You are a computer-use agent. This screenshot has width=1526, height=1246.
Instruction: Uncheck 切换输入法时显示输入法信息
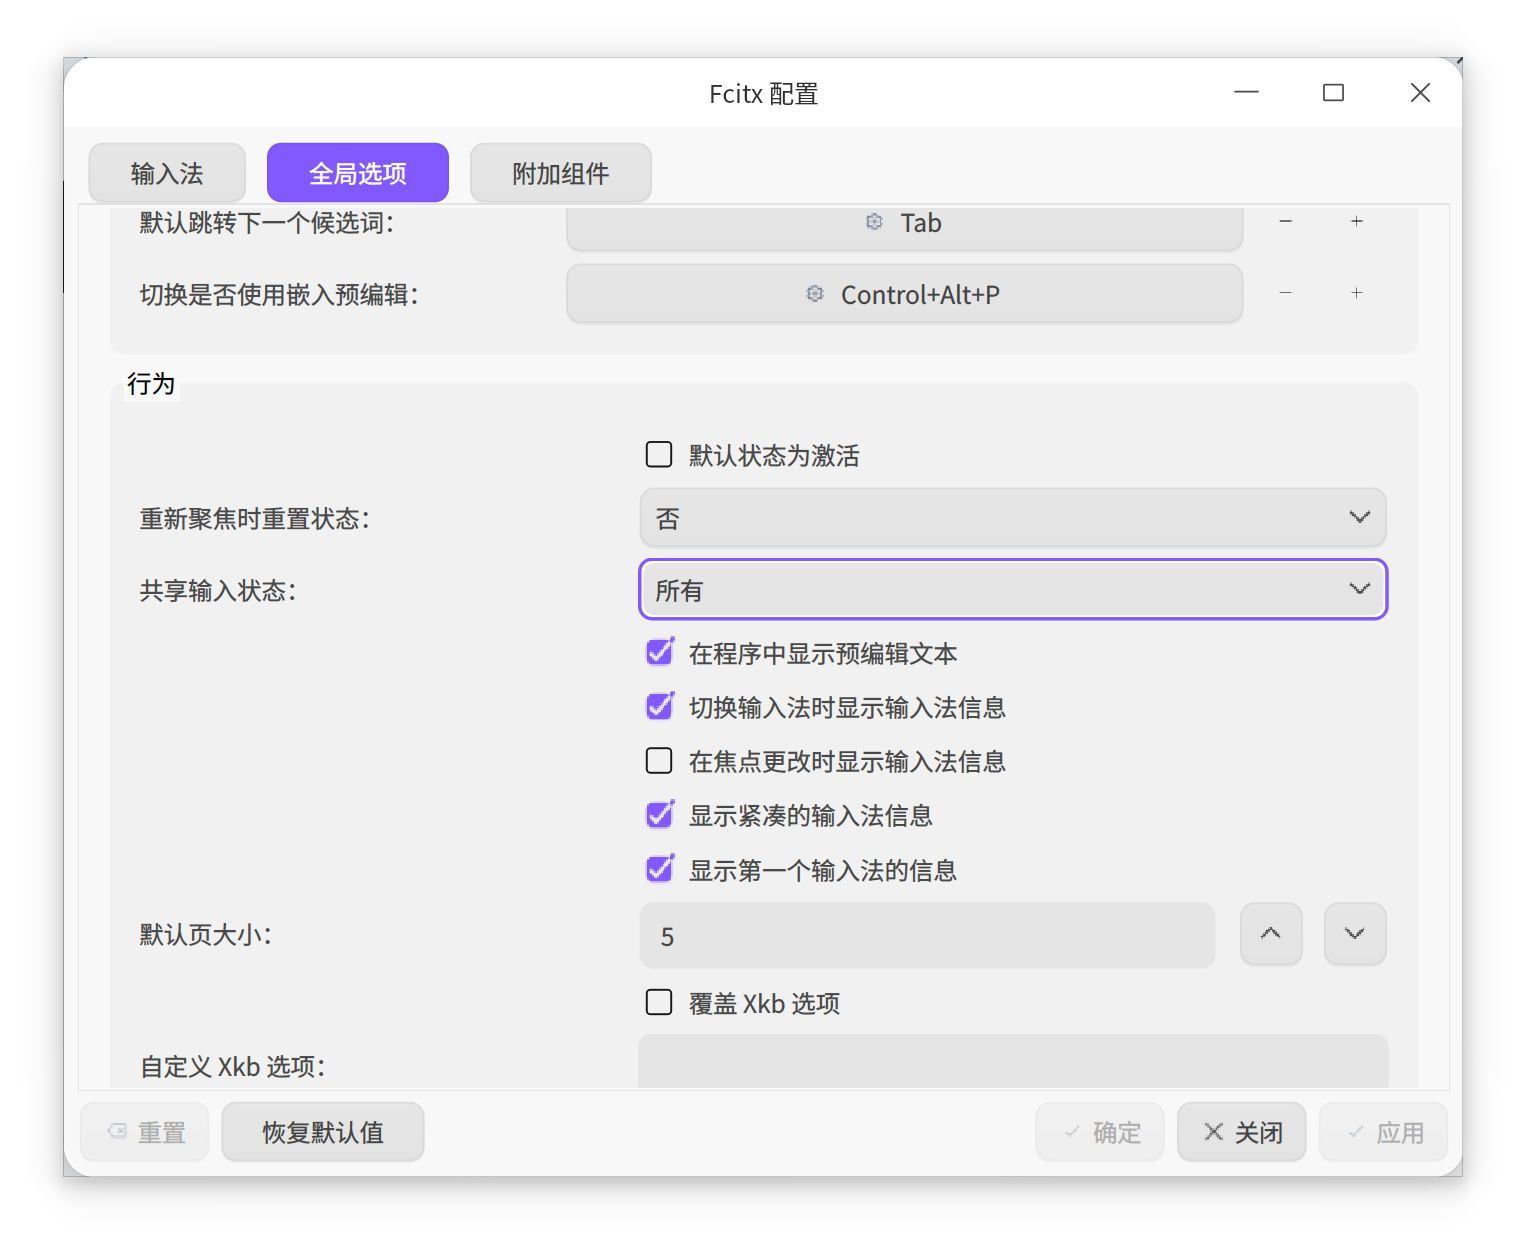[x=659, y=707]
